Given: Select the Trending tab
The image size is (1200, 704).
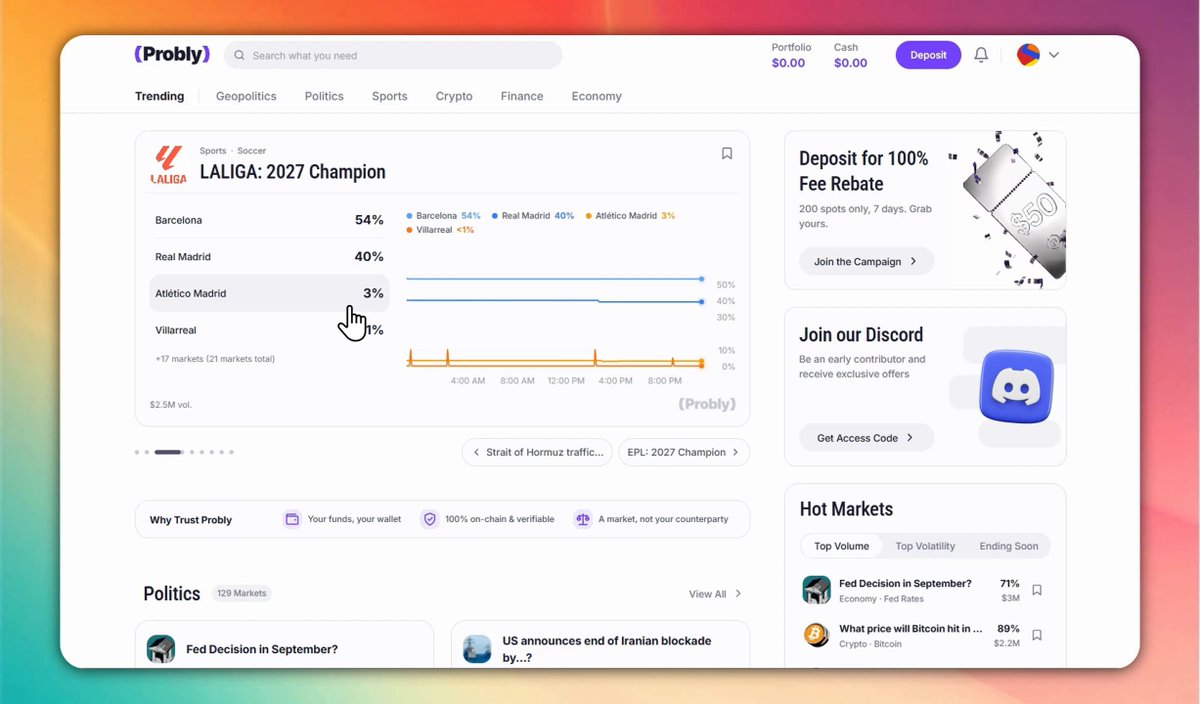Looking at the screenshot, I should [160, 96].
